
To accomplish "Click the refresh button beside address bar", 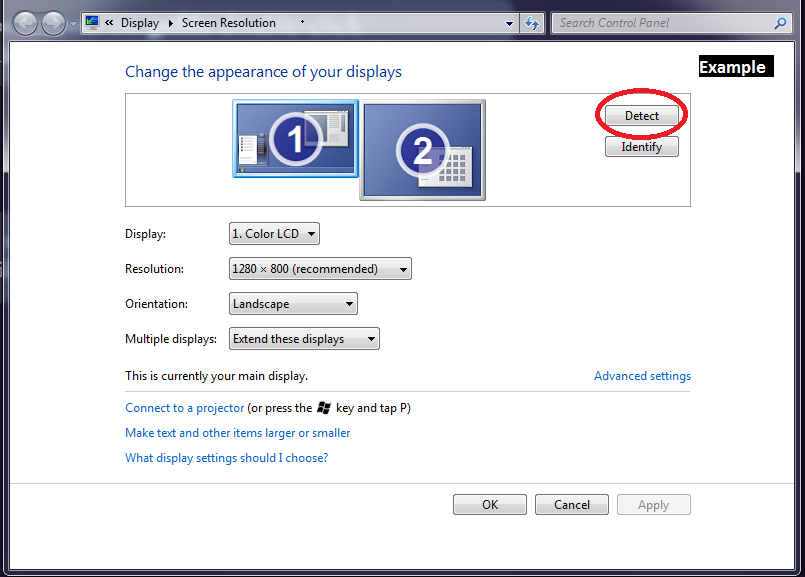I will 533,23.
